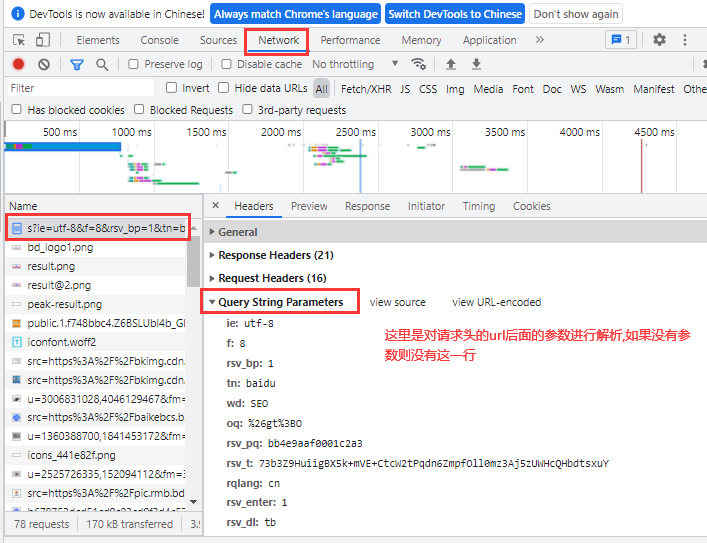Click Don't show again button
Image resolution: width=707 pixels, height=543 pixels.
576,14
